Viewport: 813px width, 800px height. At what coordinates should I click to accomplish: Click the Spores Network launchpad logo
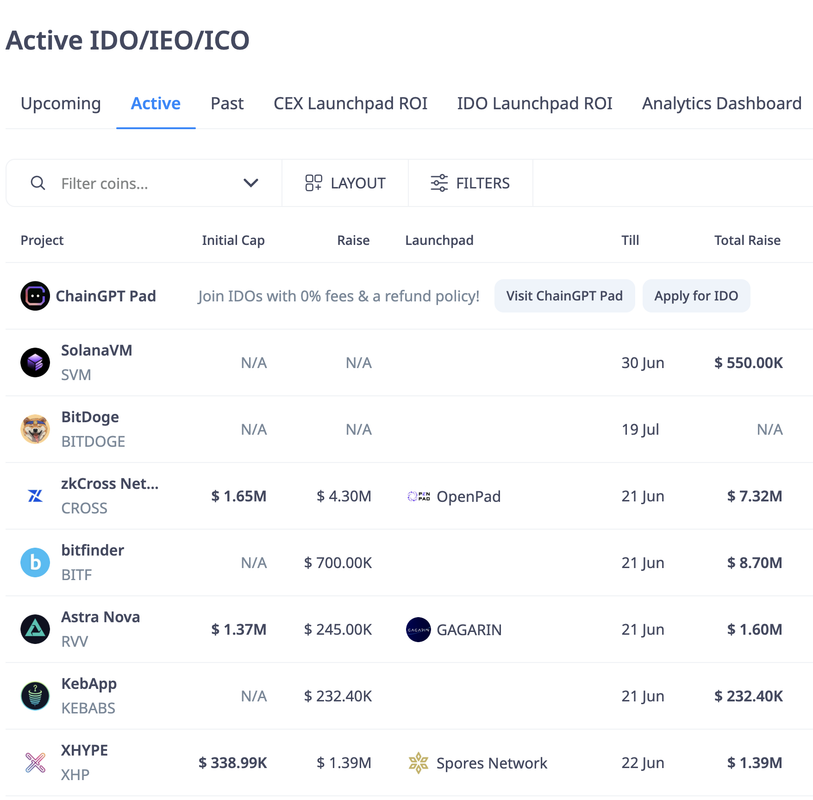(x=418, y=763)
